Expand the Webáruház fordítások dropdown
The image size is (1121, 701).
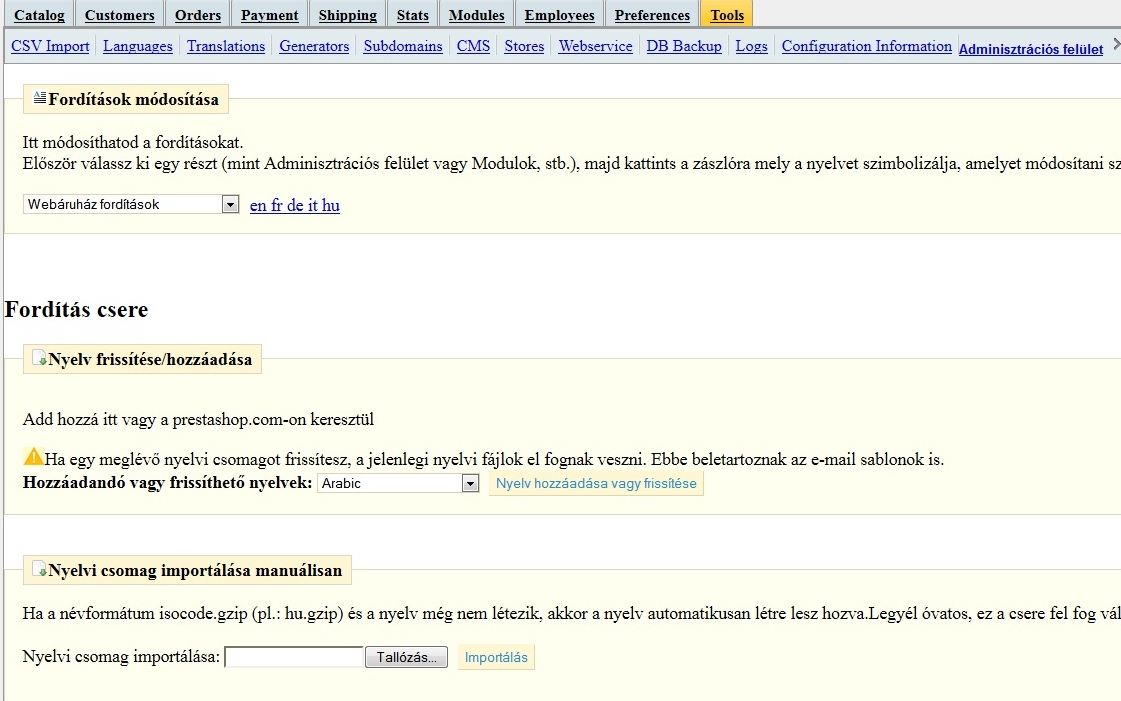pyautogui.click(x=131, y=204)
